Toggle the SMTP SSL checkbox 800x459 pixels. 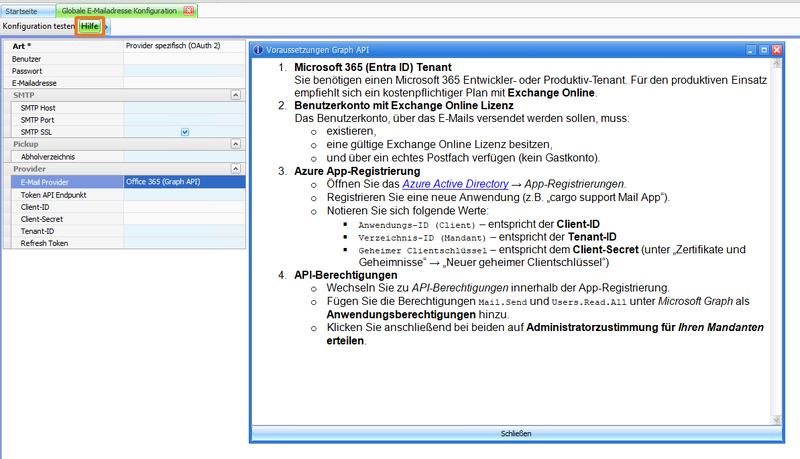(185, 131)
